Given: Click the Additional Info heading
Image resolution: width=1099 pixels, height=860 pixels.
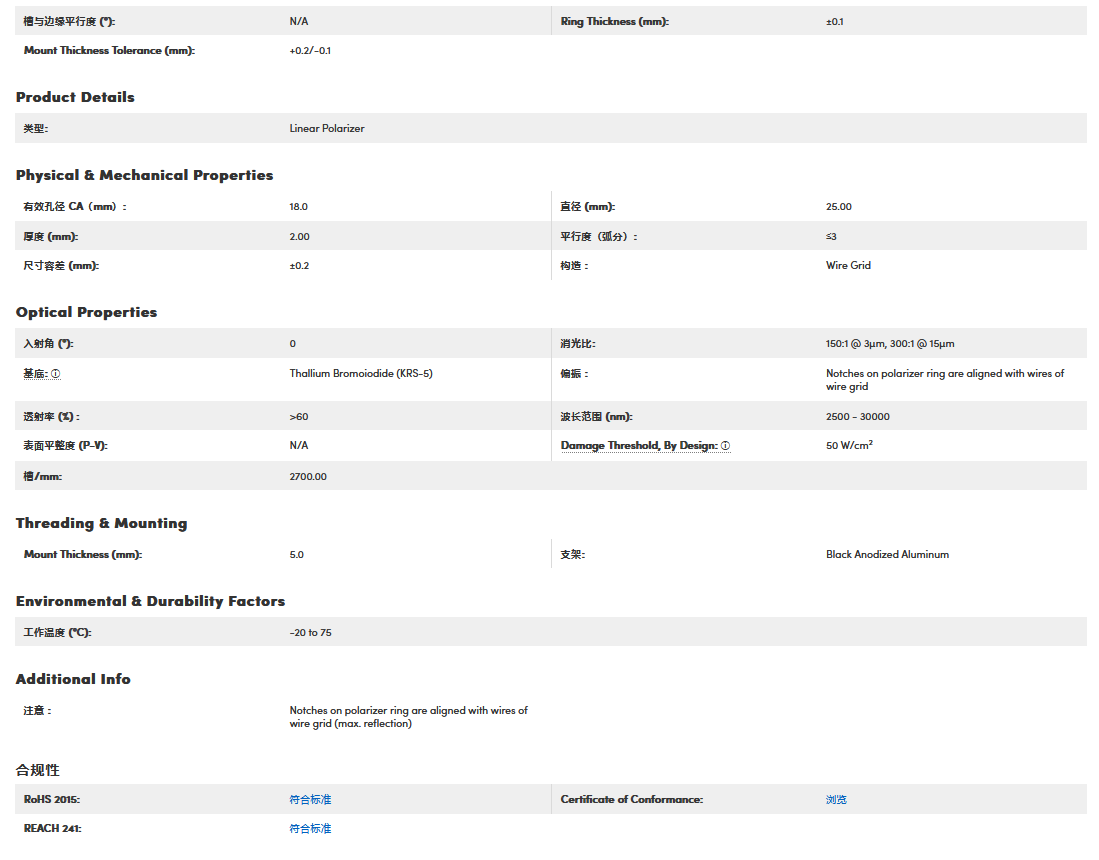Looking at the screenshot, I should tap(73, 679).
